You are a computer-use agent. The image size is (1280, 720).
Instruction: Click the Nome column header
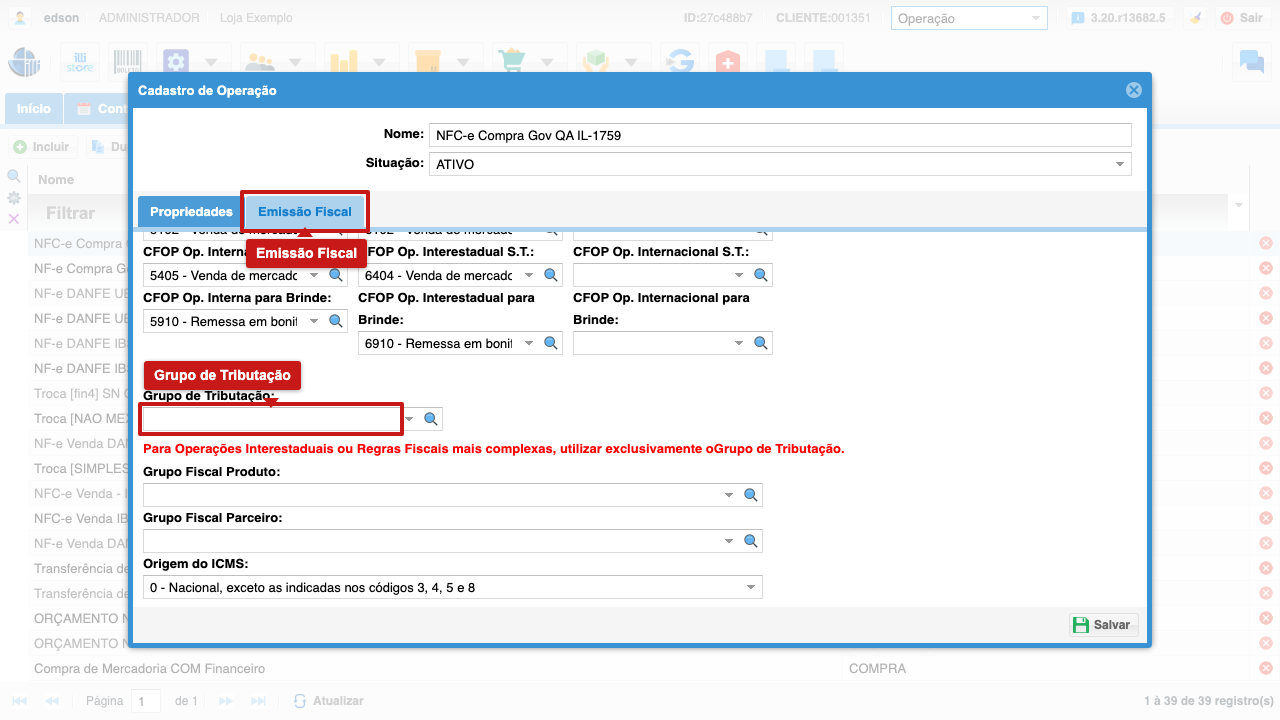point(56,180)
